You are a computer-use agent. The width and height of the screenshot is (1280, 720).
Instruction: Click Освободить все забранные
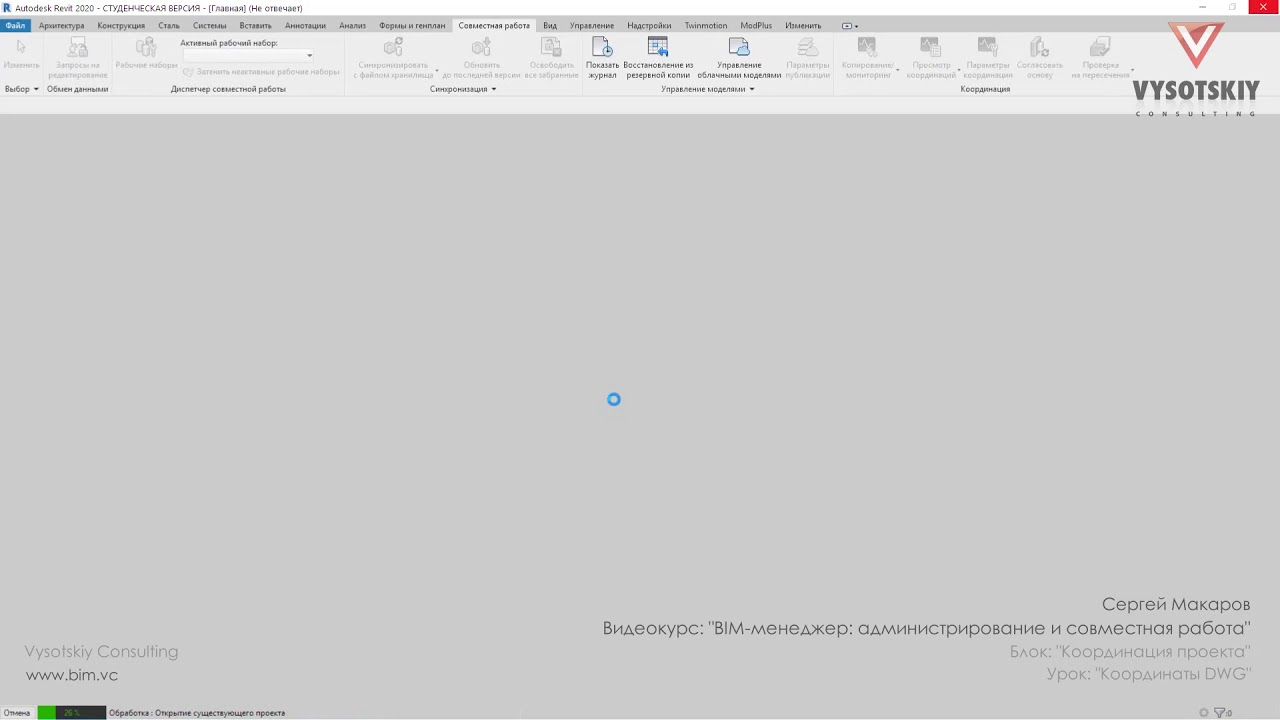click(552, 58)
